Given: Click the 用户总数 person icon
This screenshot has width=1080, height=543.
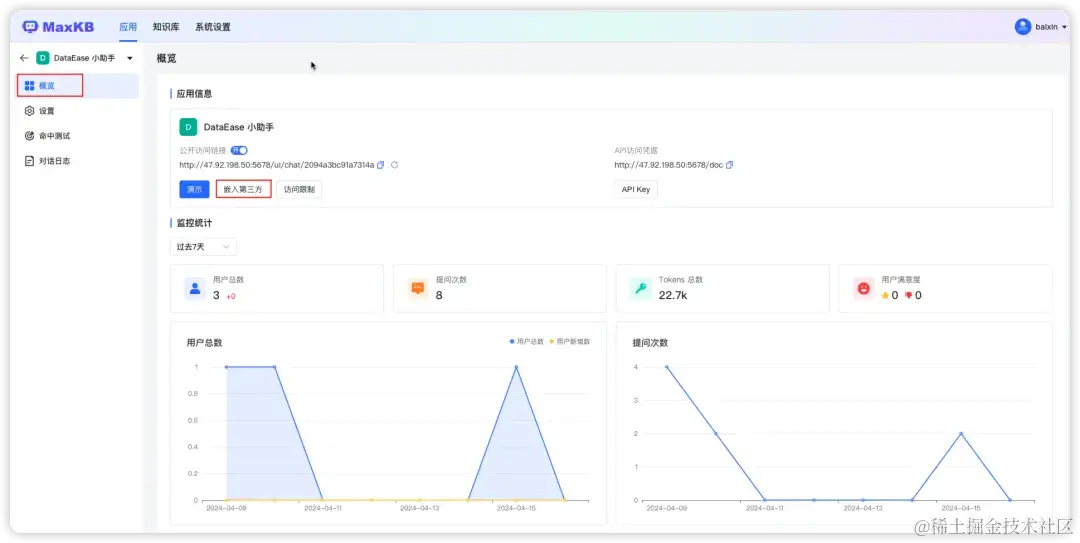Looking at the screenshot, I should [x=195, y=288].
